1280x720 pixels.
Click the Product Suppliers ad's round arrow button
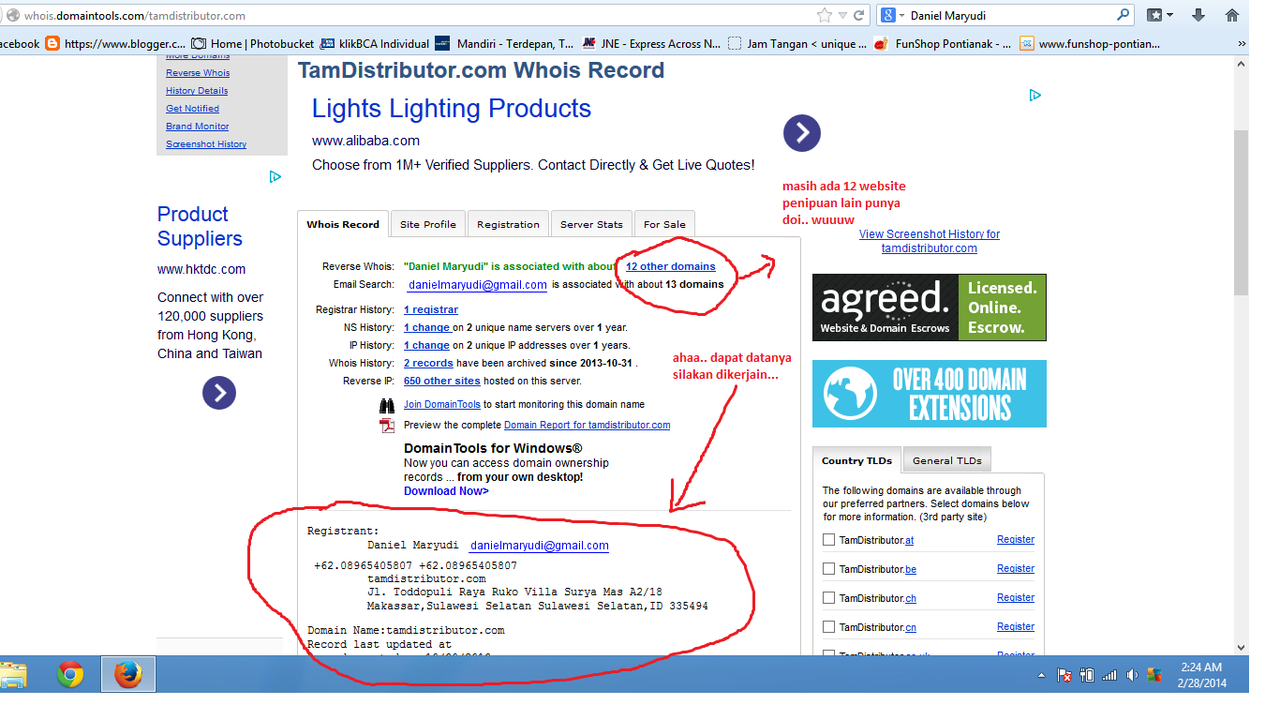[219, 393]
